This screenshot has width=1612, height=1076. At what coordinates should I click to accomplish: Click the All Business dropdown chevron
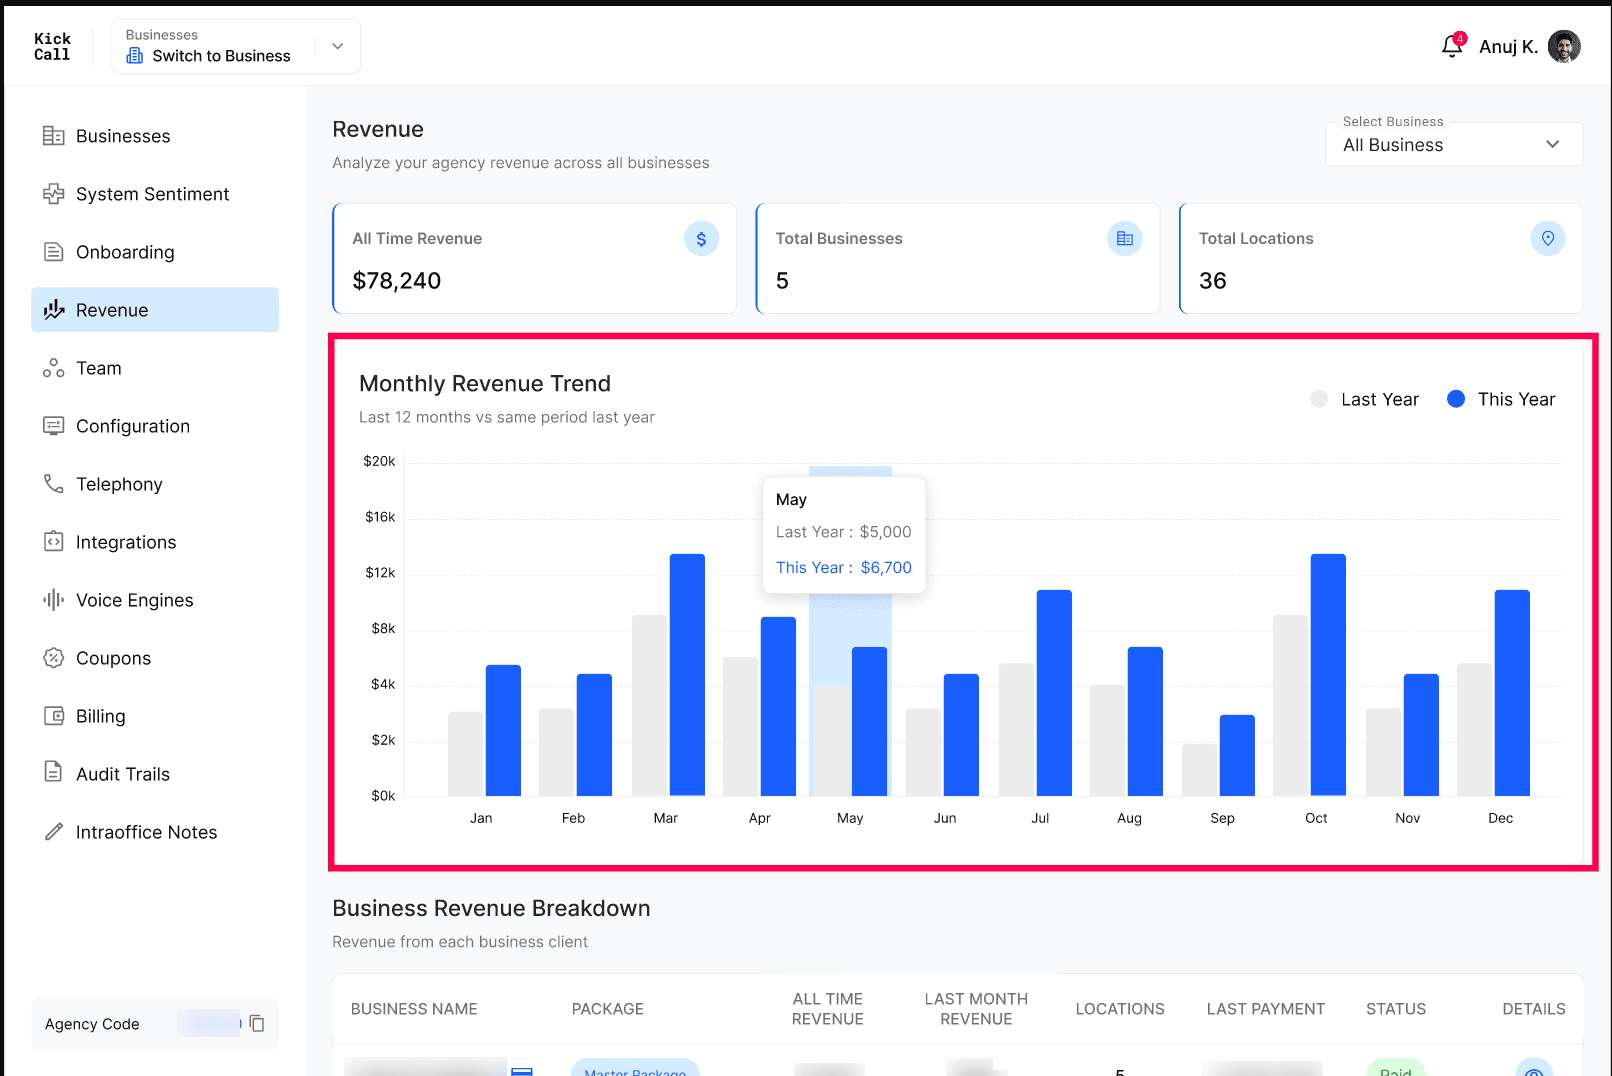click(x=1552, y=145)
